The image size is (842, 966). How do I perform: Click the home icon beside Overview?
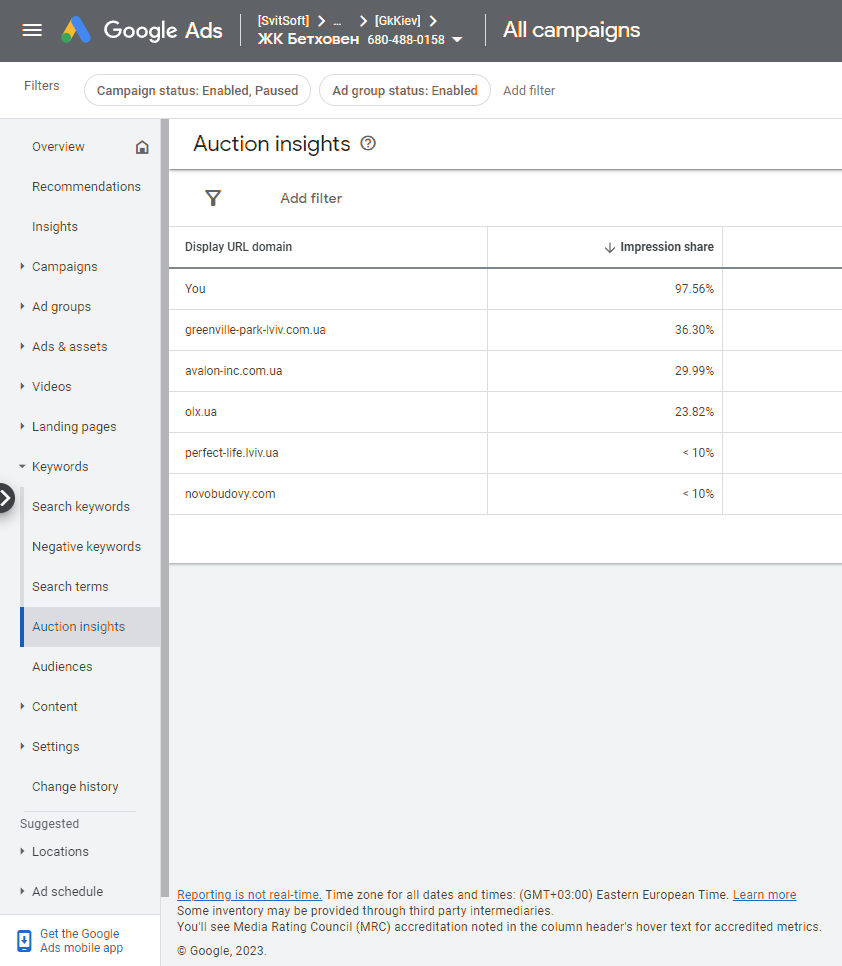coord(142,147)
